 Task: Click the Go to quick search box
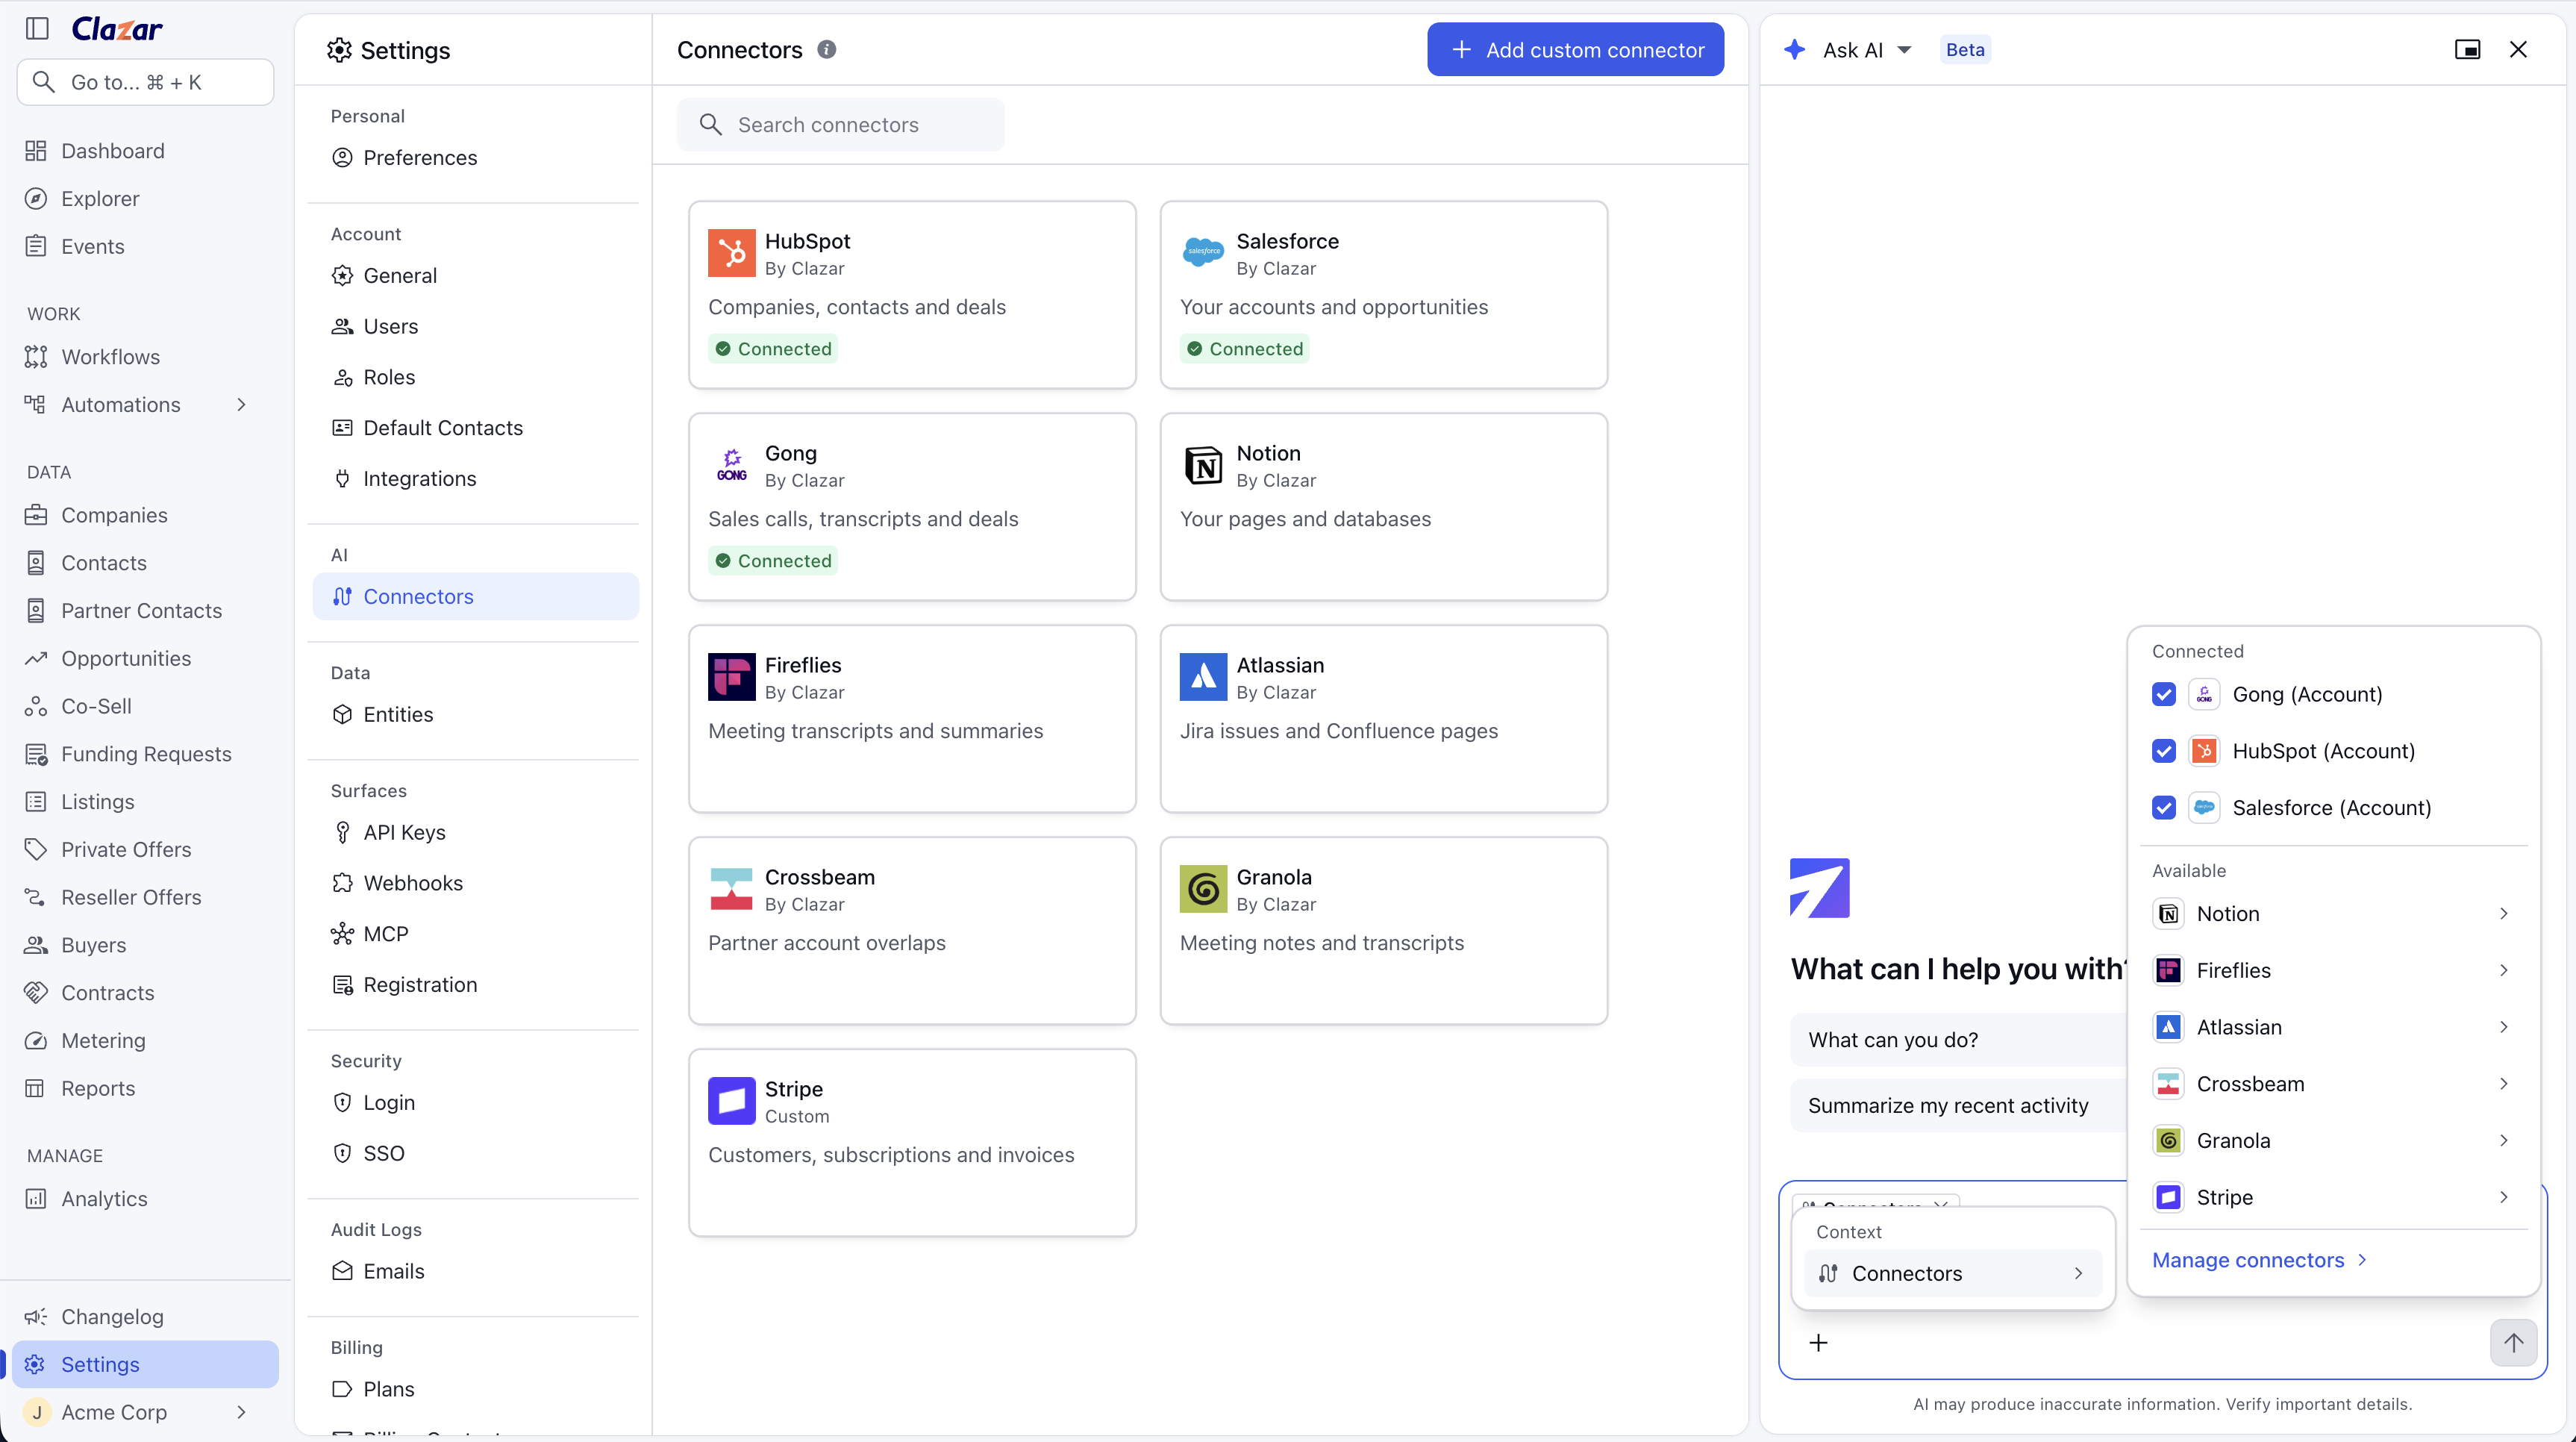click(x=145, y=82)
